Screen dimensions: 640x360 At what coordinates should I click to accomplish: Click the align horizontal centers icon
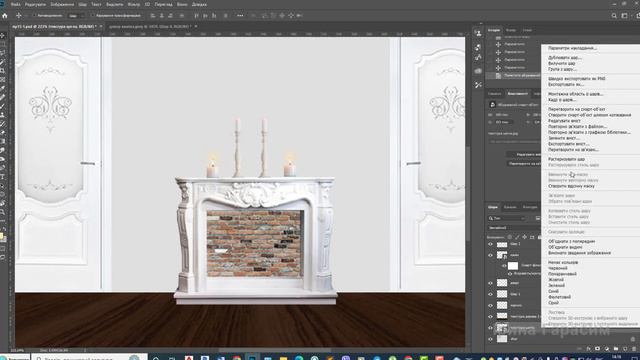pos(162,16)
